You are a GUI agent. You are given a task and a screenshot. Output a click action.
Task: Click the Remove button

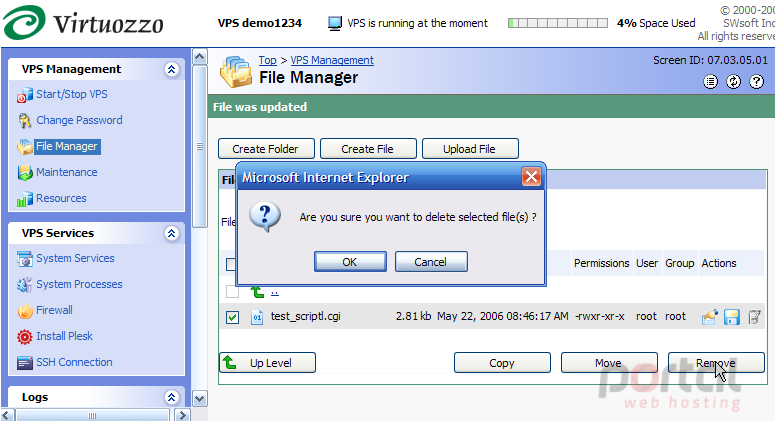pyautogui.click(x=716, y=363)
